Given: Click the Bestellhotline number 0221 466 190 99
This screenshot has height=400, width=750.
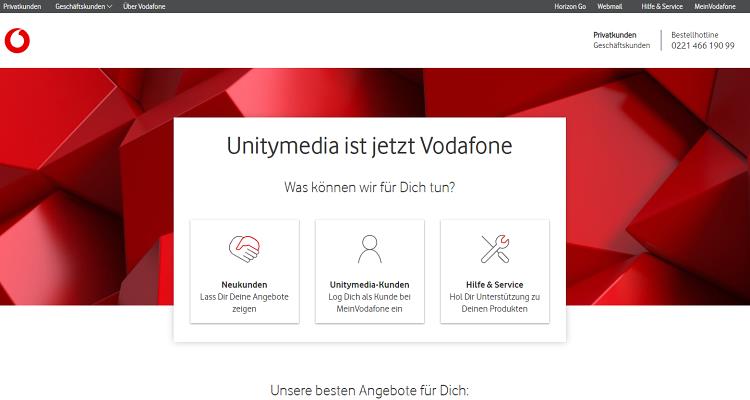Looking at the screenshot, I should pyautogui.click(x=703, y=46).
